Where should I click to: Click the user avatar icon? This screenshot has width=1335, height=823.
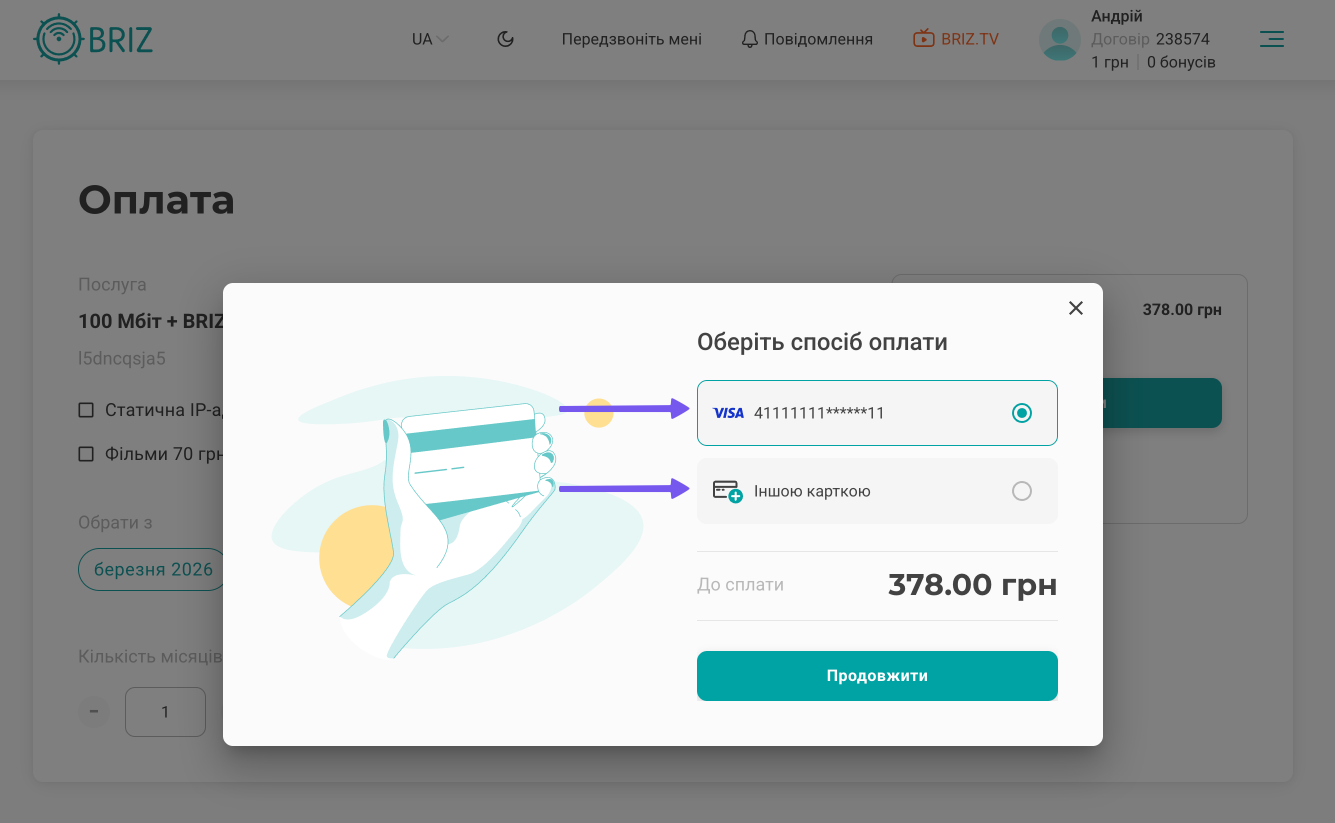[x=1060, y=40]
